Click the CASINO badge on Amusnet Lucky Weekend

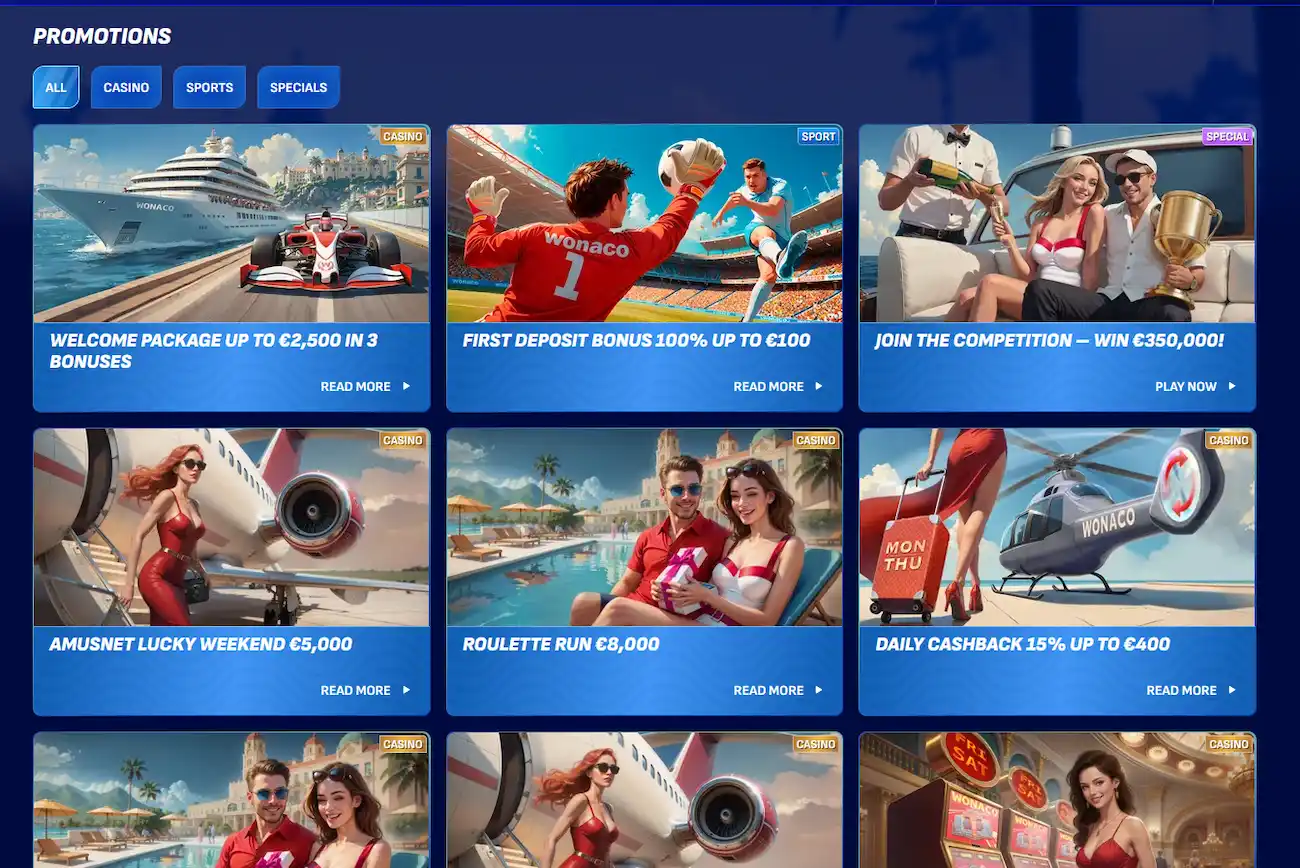(403, 440)
